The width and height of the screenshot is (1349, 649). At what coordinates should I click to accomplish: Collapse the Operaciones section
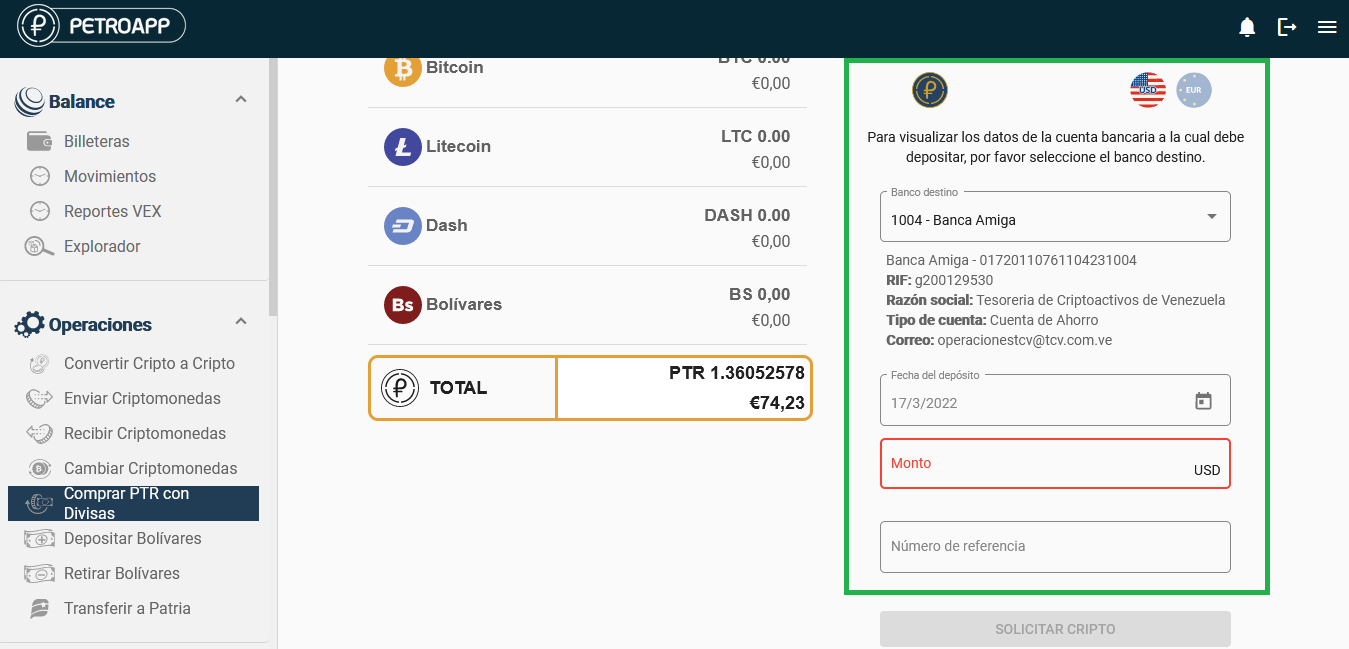click(x=240, y=322)
